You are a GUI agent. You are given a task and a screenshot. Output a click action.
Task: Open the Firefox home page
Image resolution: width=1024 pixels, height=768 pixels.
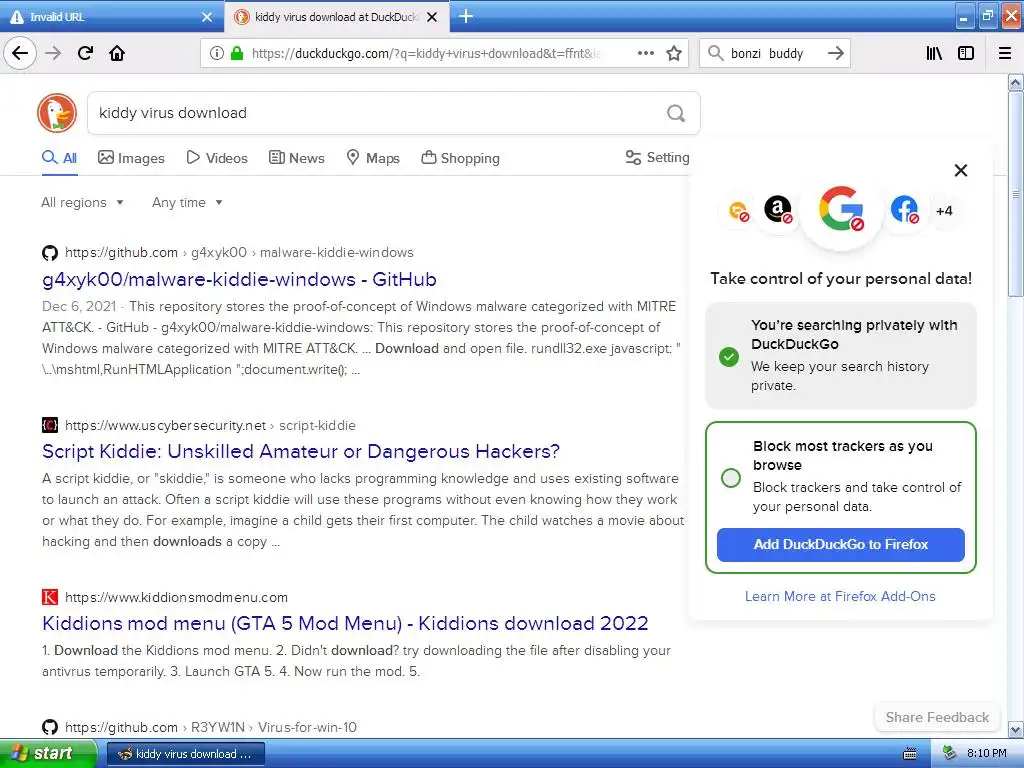(117, 53)
